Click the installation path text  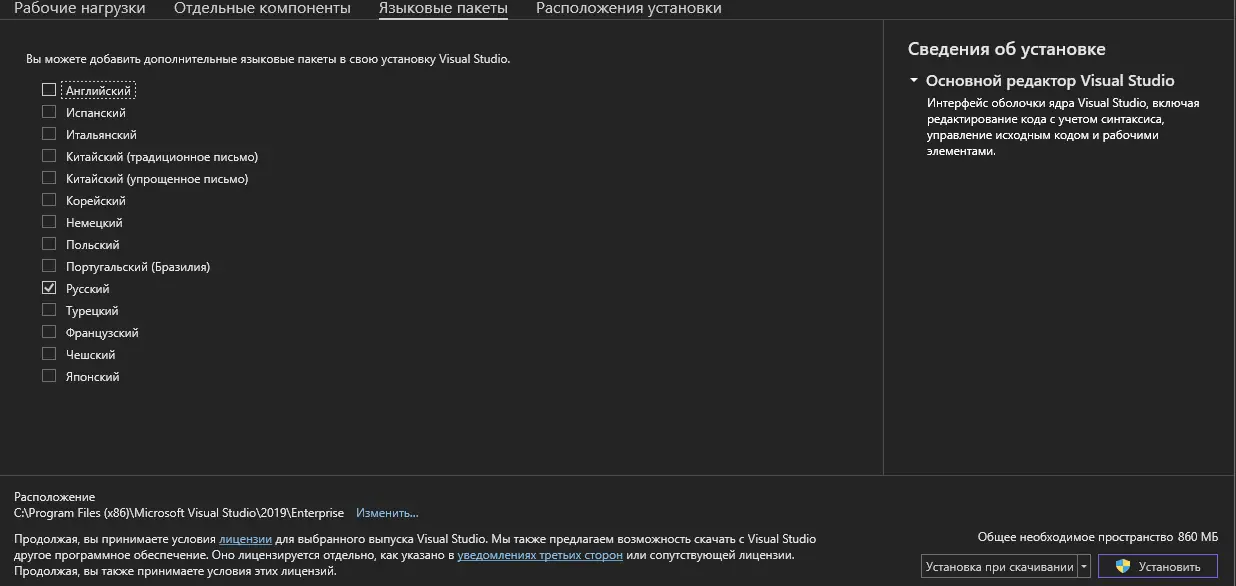[179, 513]
